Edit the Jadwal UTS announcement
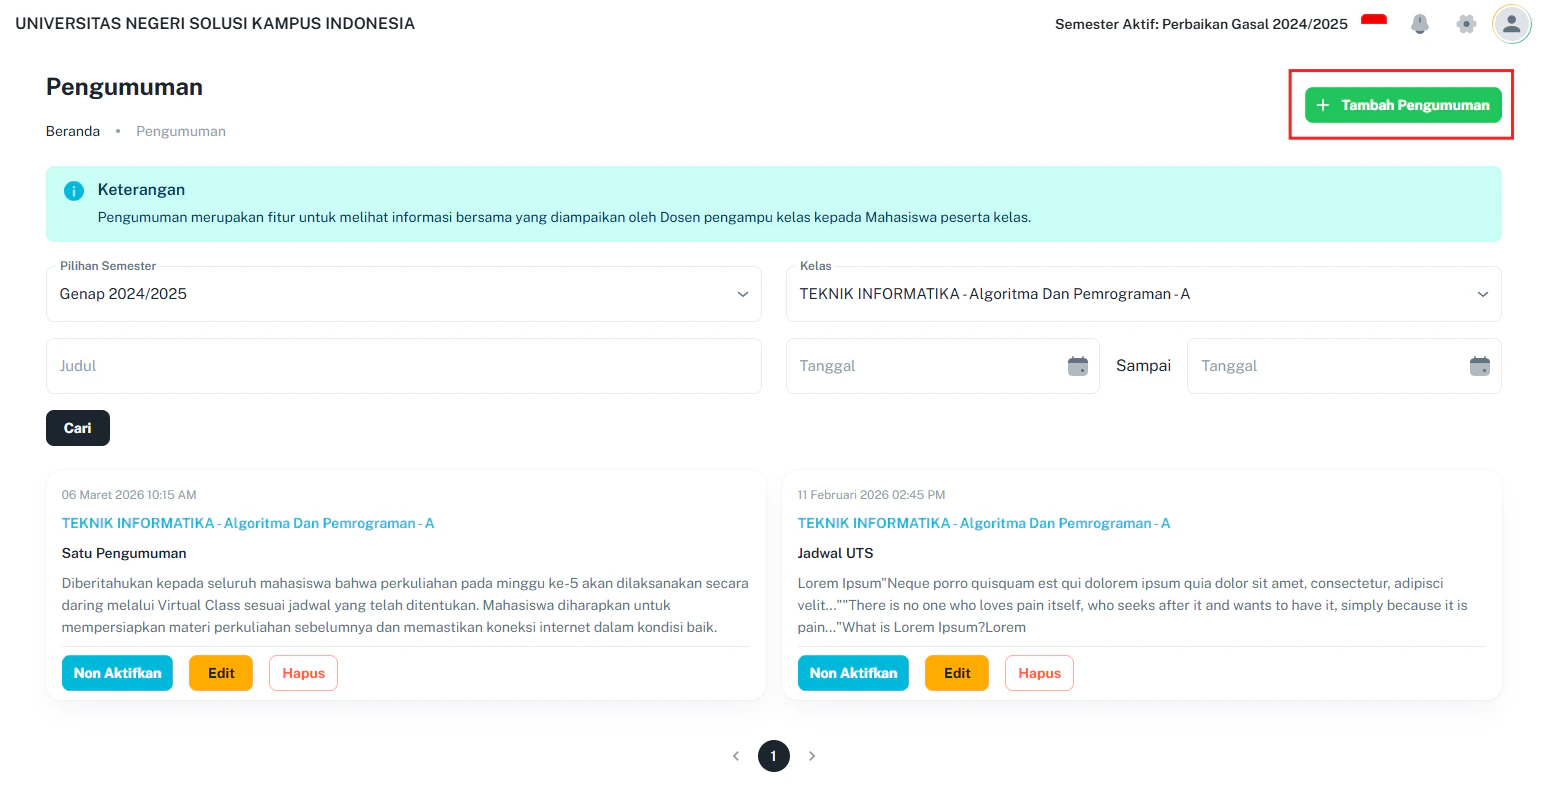The height and width of the screenshot is (790, 1555). tap(957, 673)
